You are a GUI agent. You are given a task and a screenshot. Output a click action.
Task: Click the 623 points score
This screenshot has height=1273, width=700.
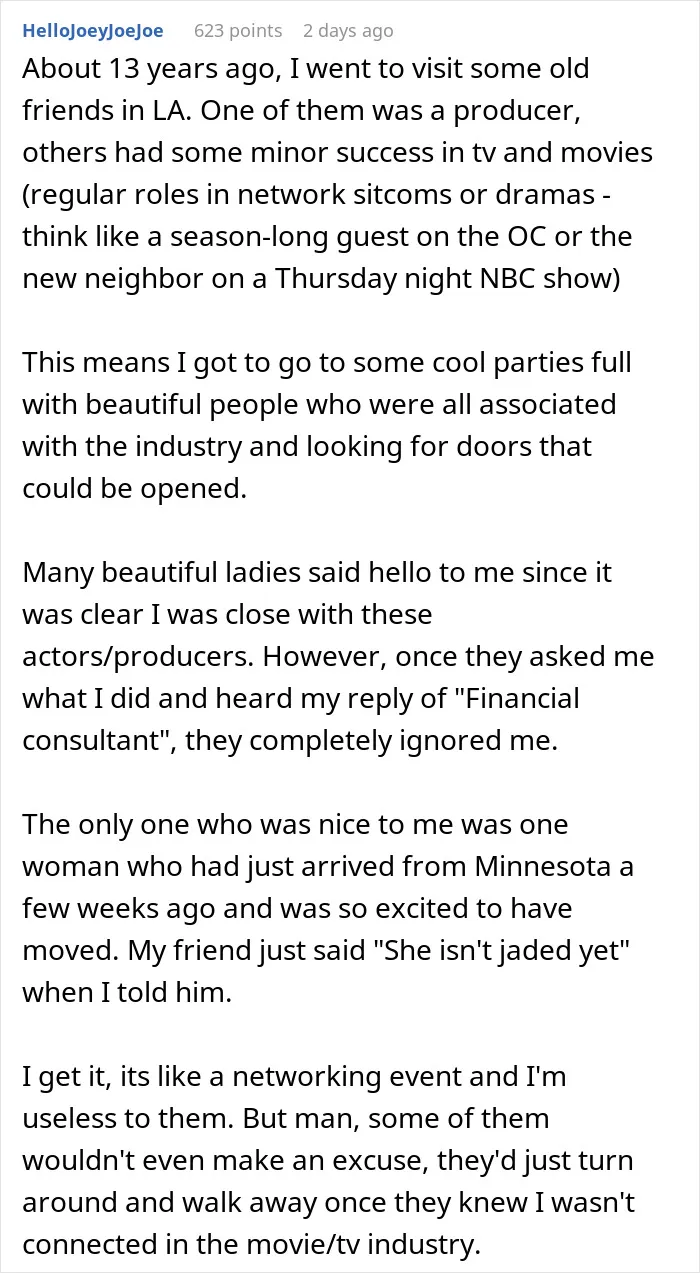pyautogui.click(x=238, y=31)
